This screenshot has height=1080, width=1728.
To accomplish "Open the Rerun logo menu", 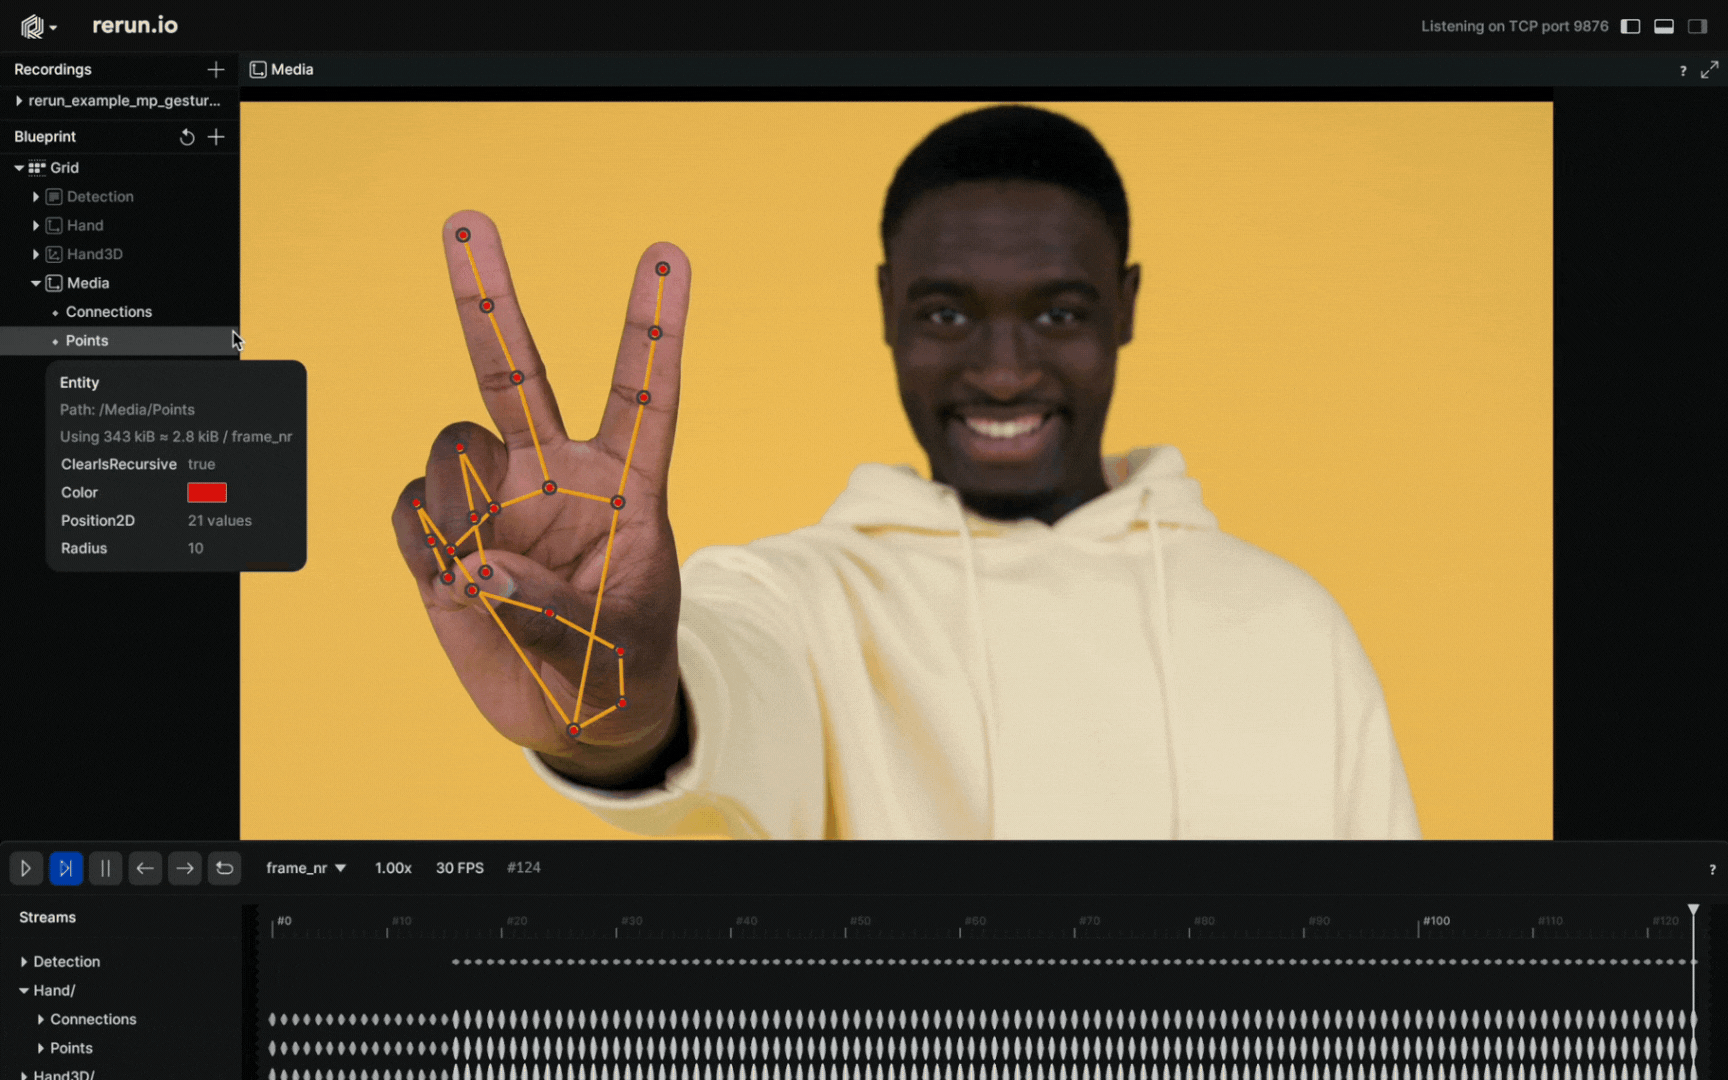I will tap(38, 27).
